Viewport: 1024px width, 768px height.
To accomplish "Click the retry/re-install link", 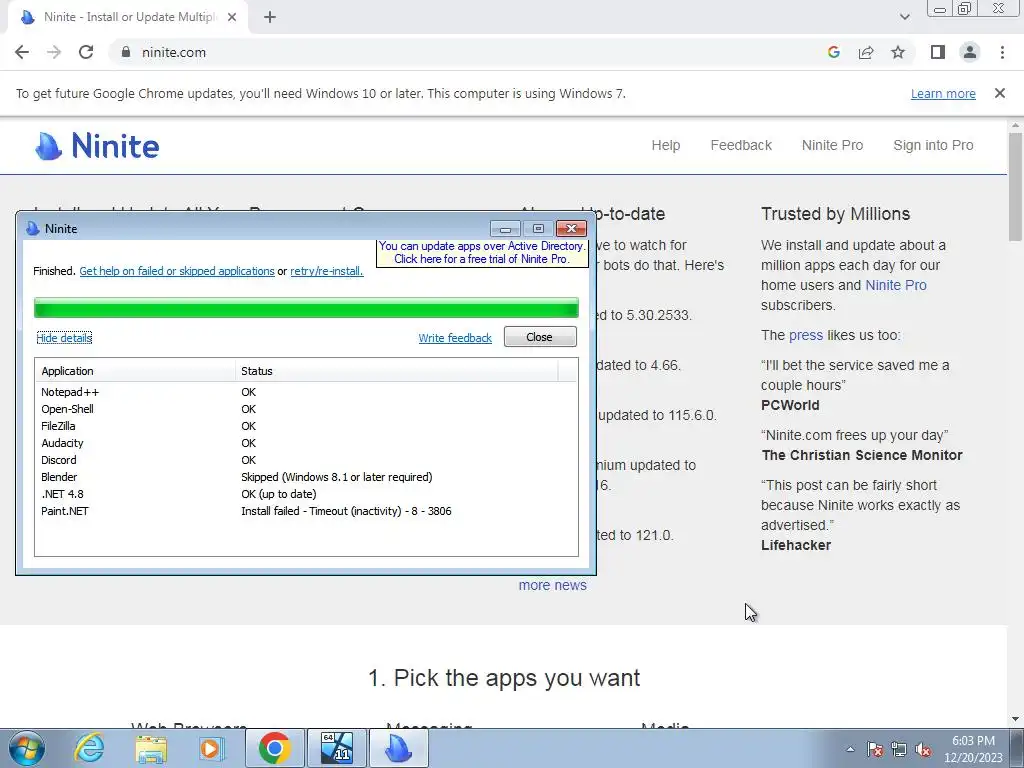I will [x=327, y=271].
